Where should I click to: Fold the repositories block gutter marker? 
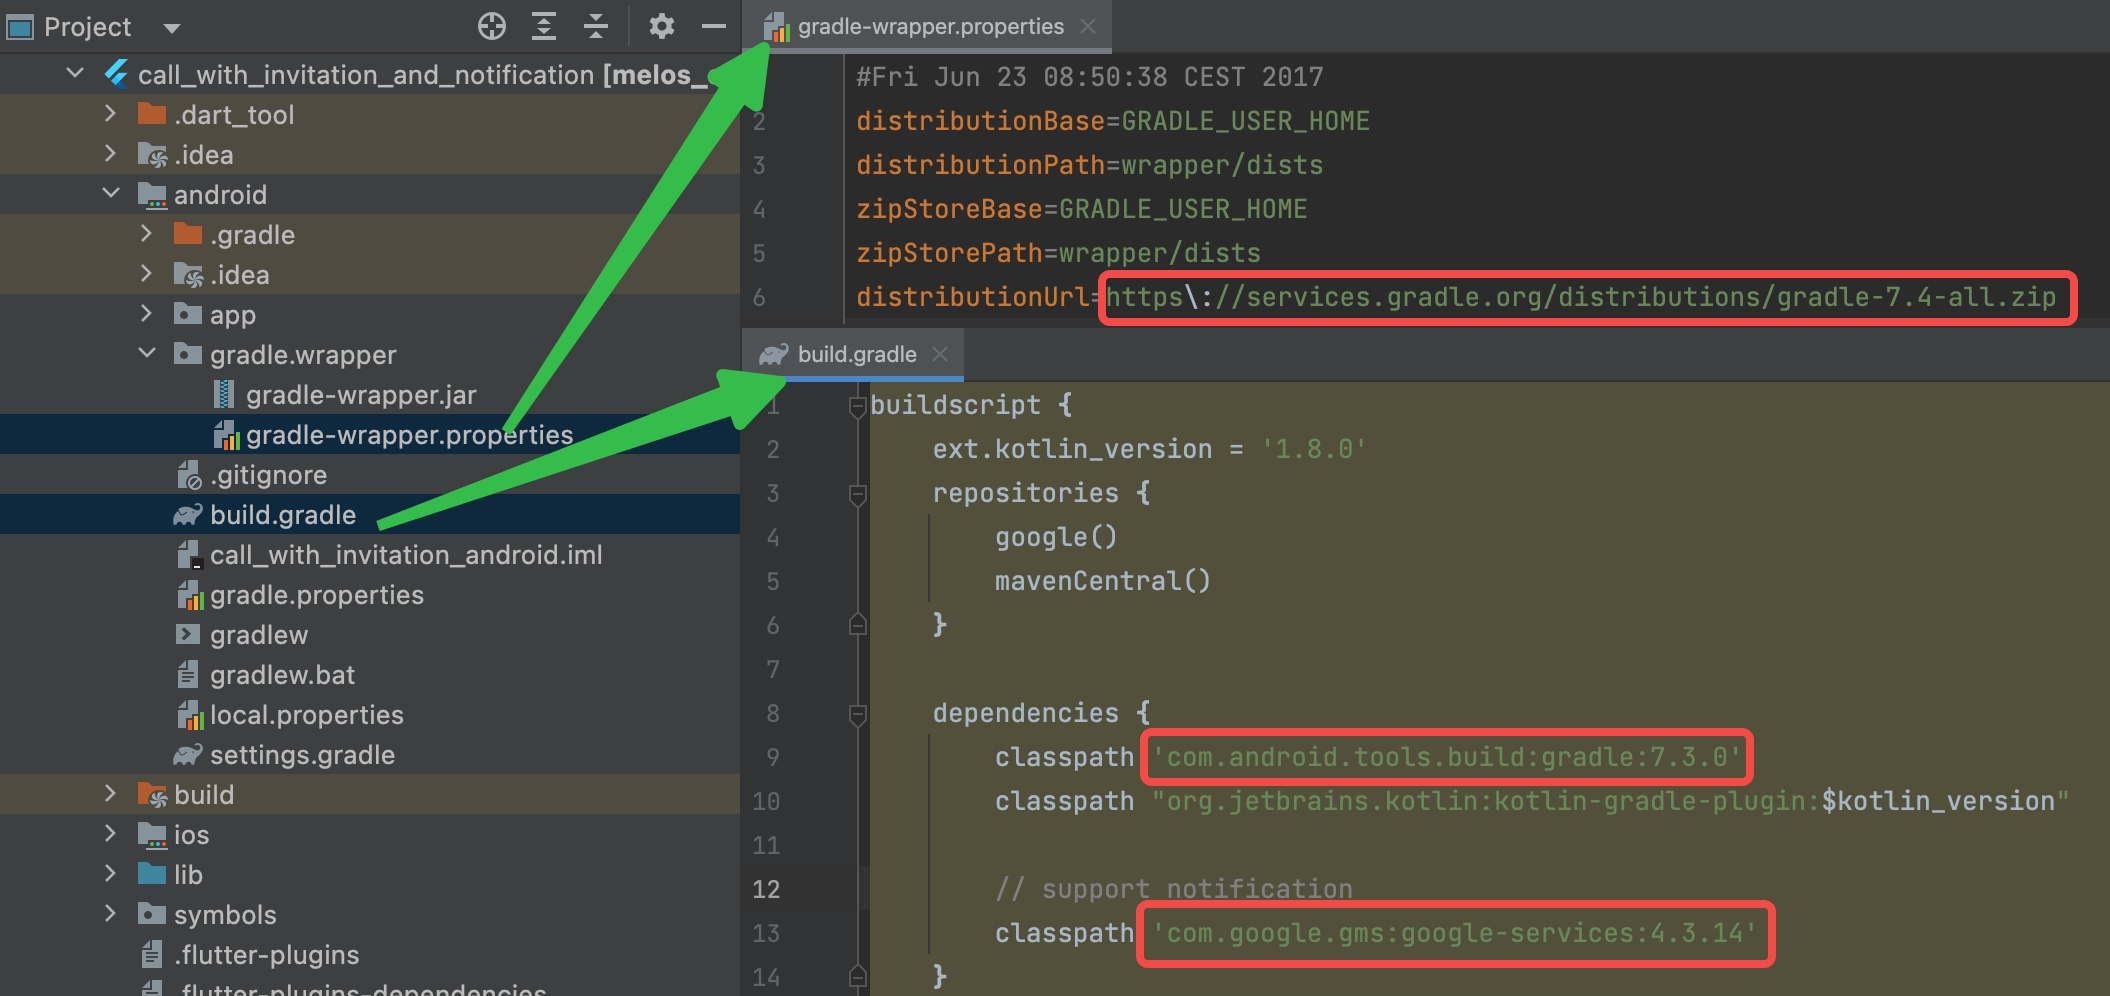tap(857, 494)
